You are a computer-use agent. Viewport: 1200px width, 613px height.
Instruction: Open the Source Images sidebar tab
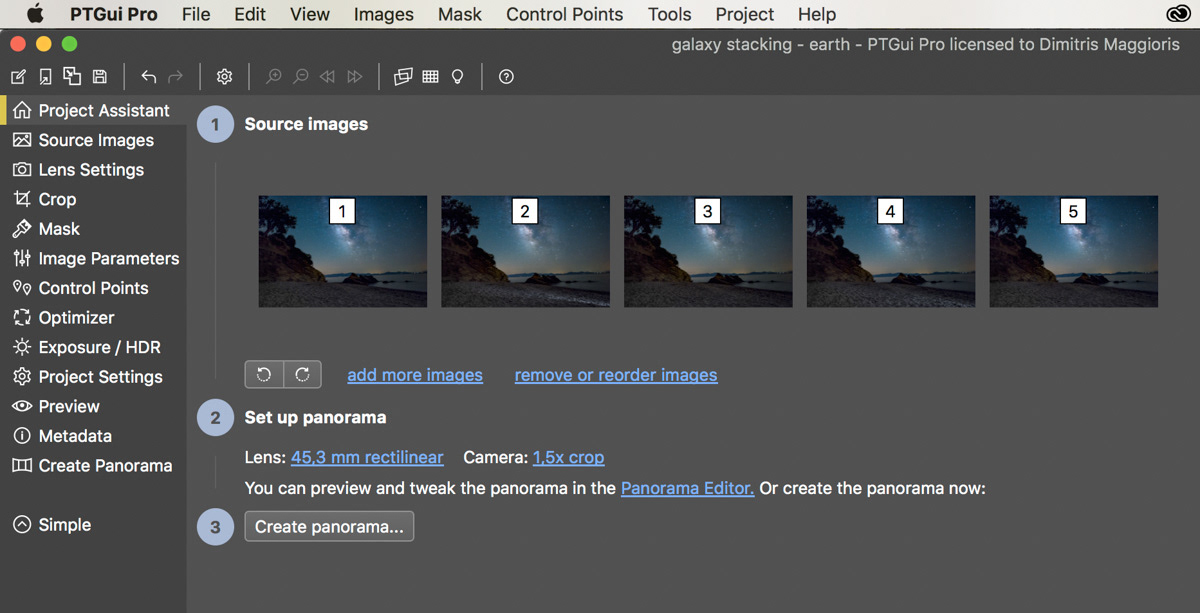(93, 140)
